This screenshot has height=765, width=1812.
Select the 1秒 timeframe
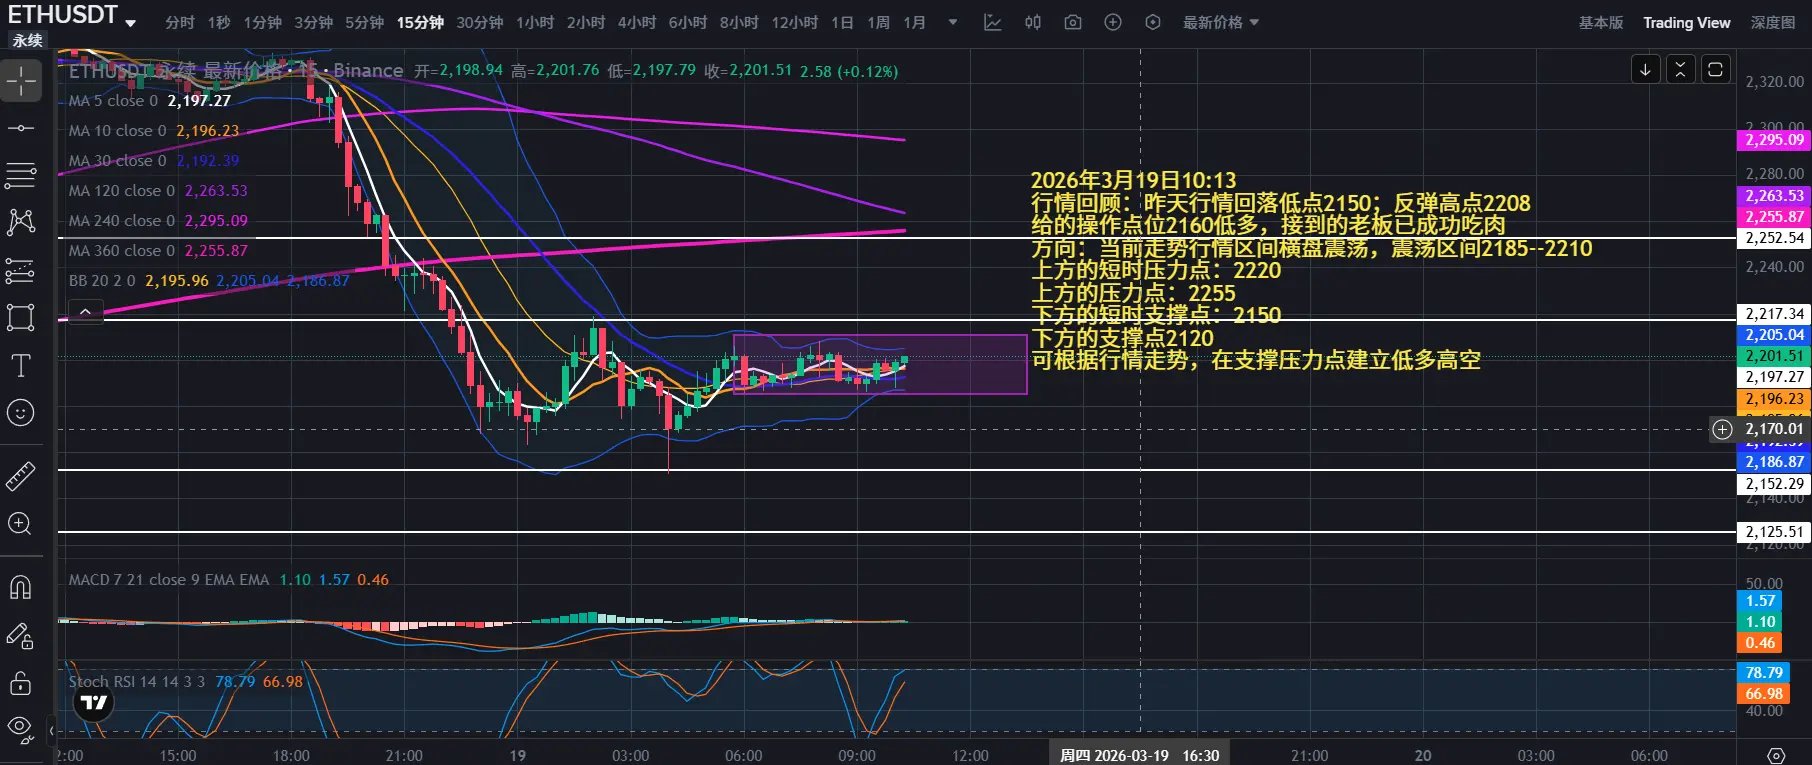point(220,22)
